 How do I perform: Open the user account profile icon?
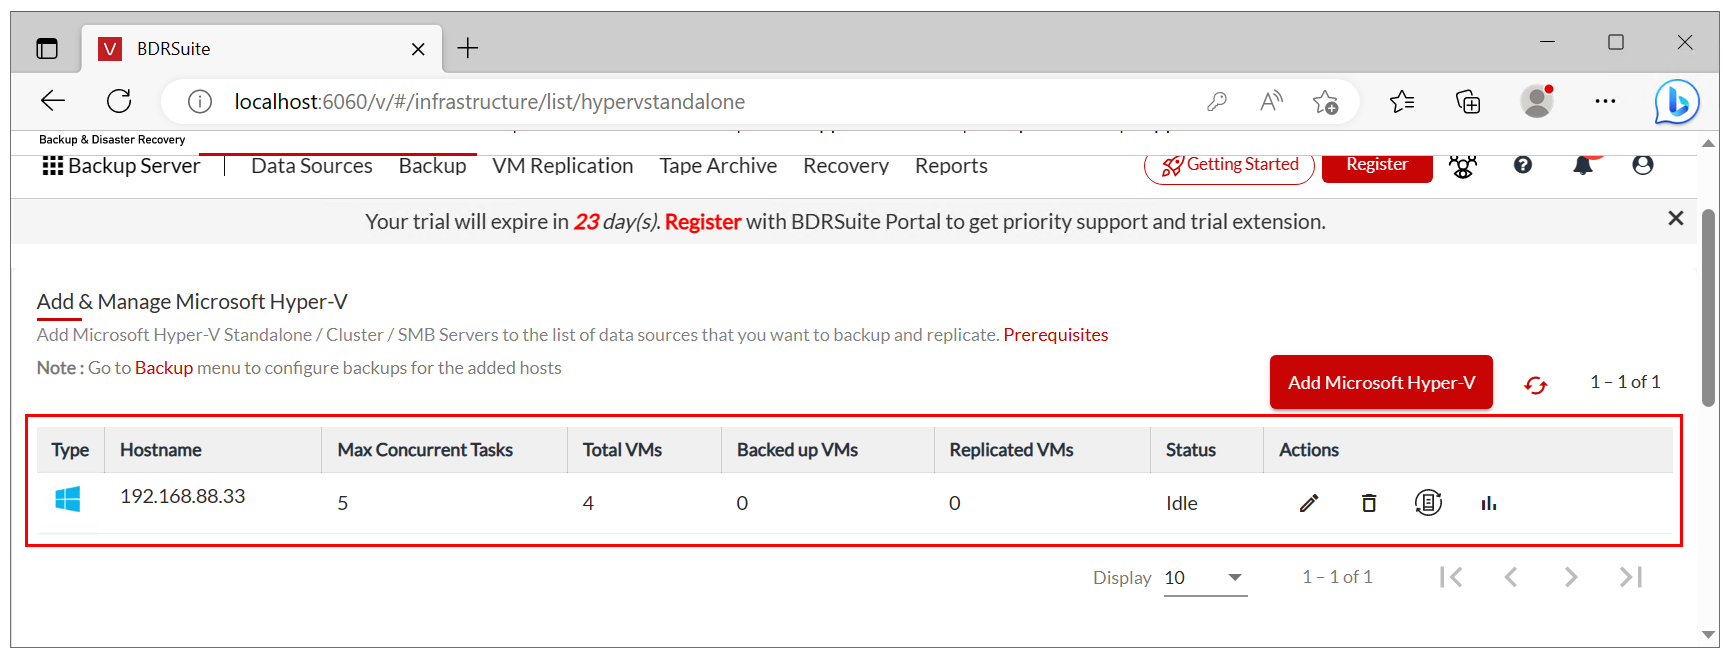[x=1643, y=165]
